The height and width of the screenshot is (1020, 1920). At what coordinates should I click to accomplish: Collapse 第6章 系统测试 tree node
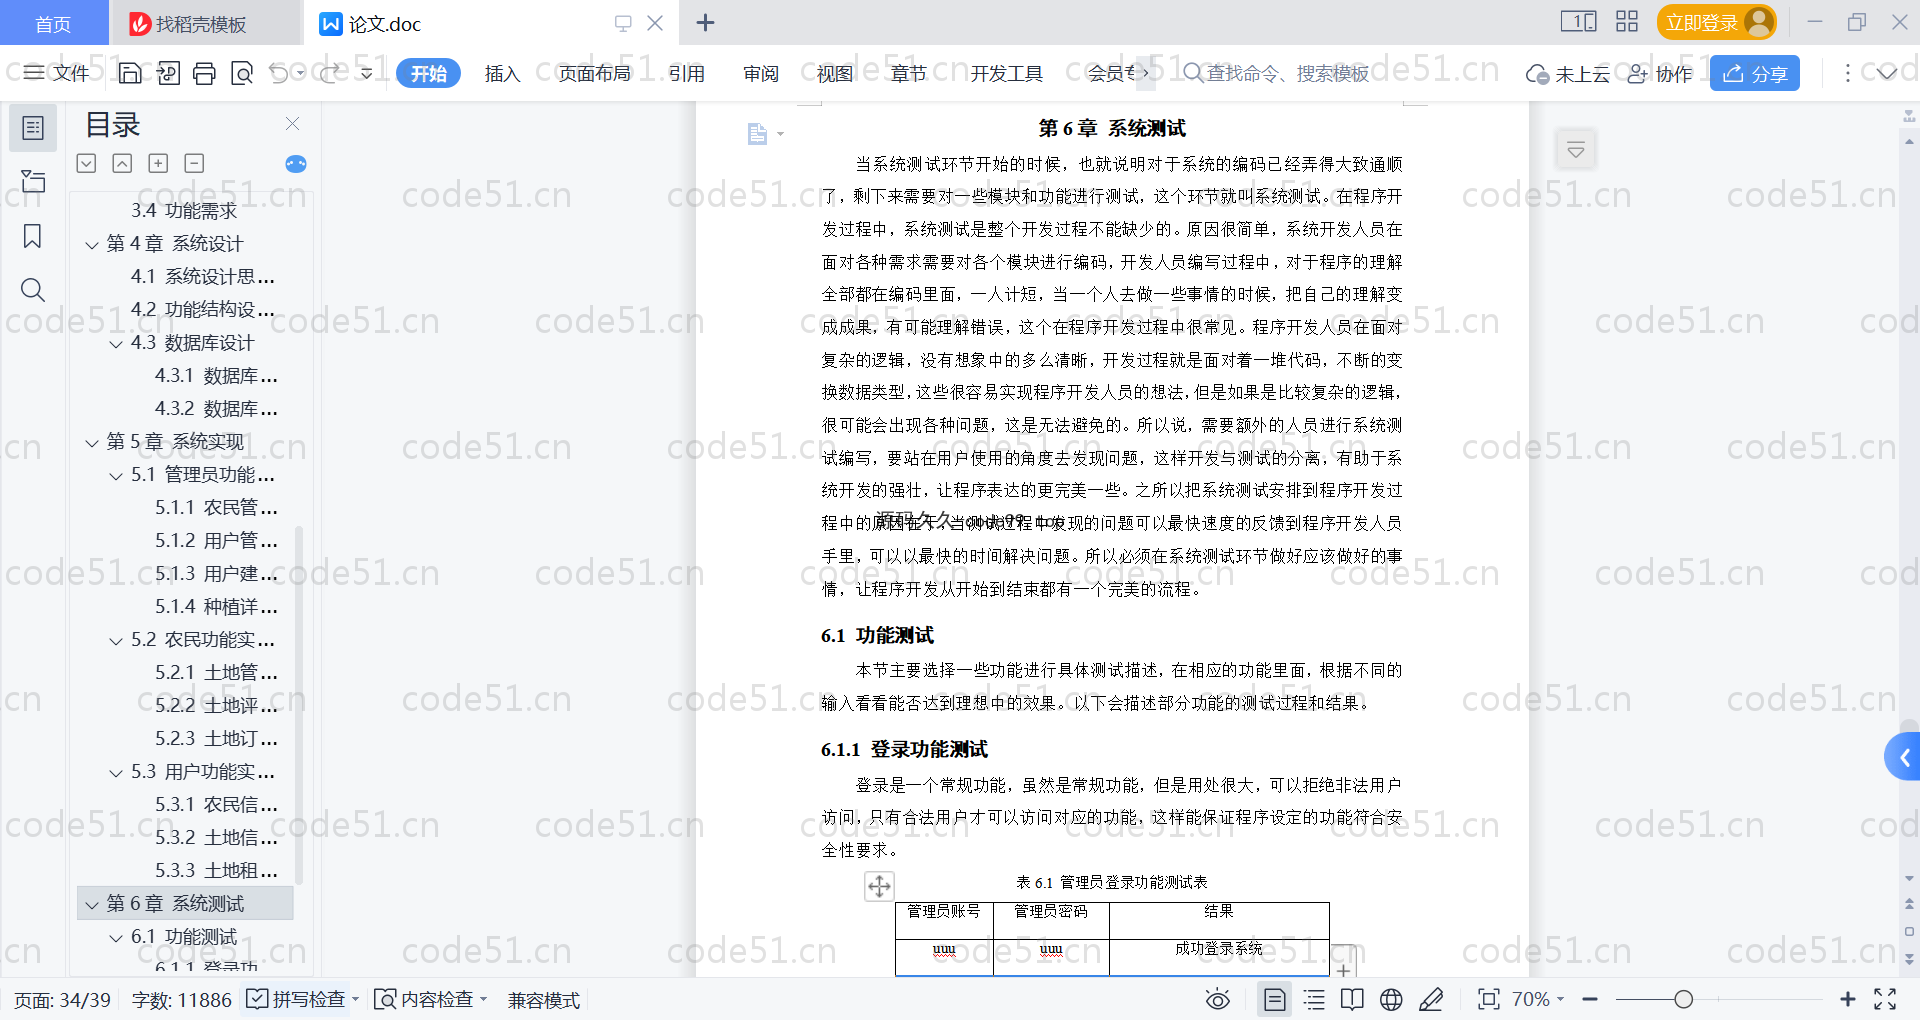(92, 905)
